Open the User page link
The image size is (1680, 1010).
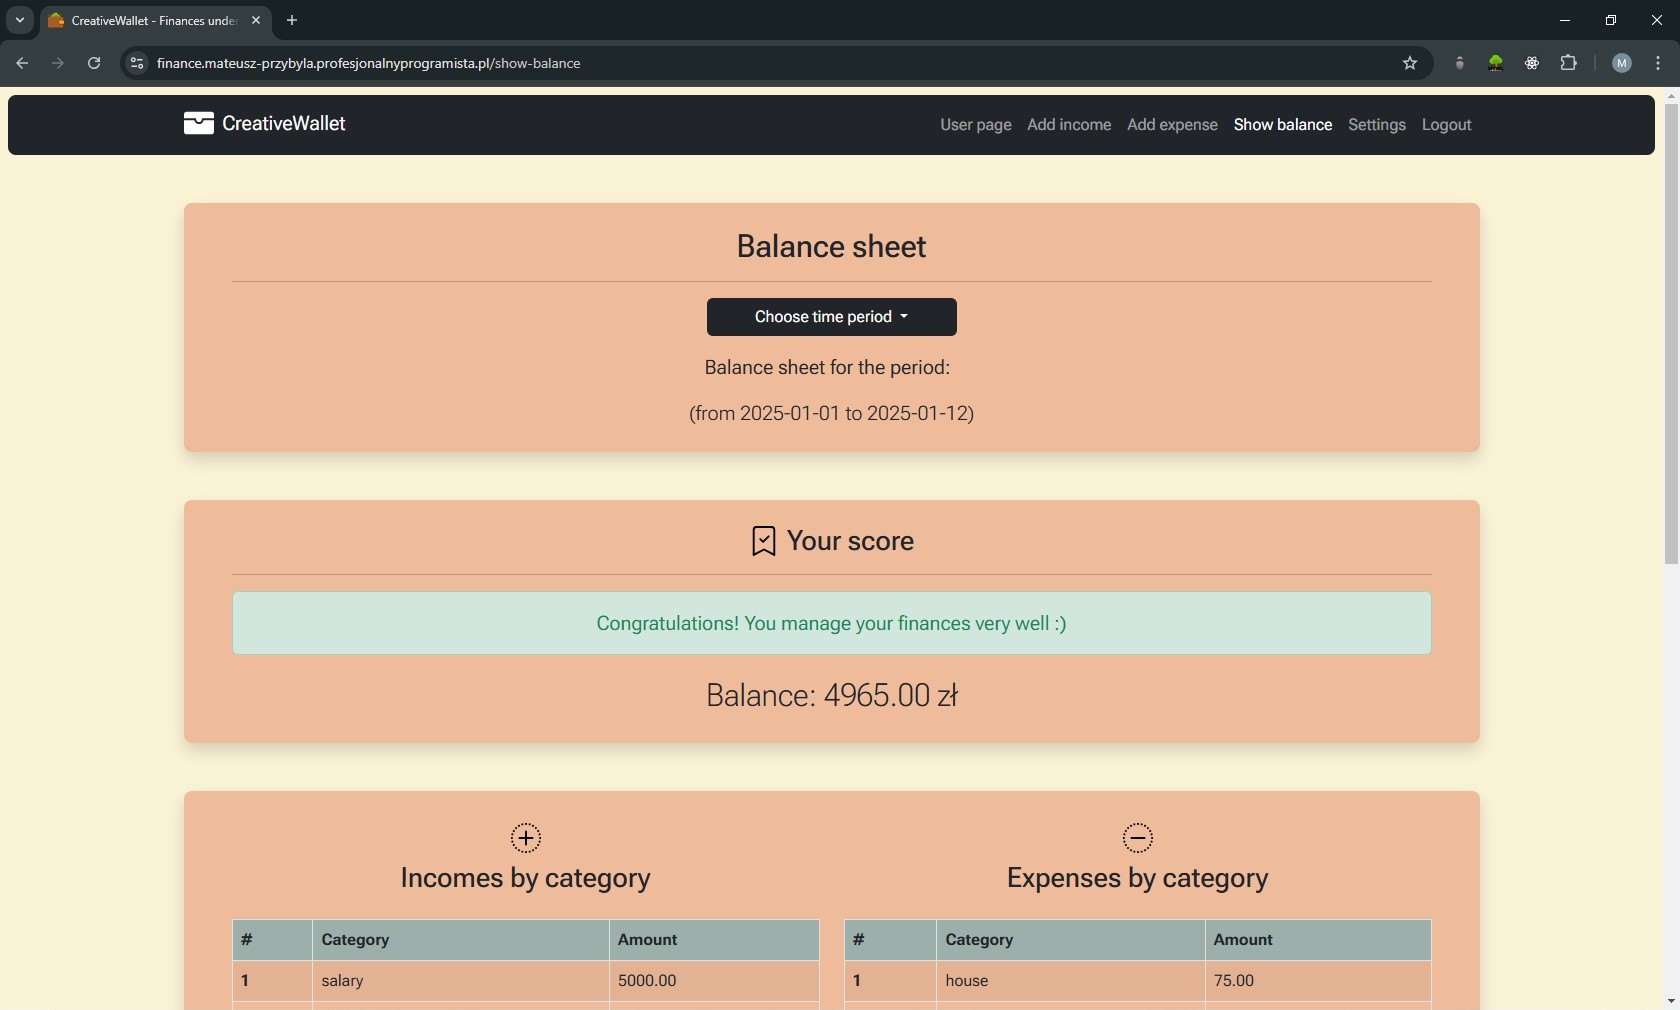(975, 125)
